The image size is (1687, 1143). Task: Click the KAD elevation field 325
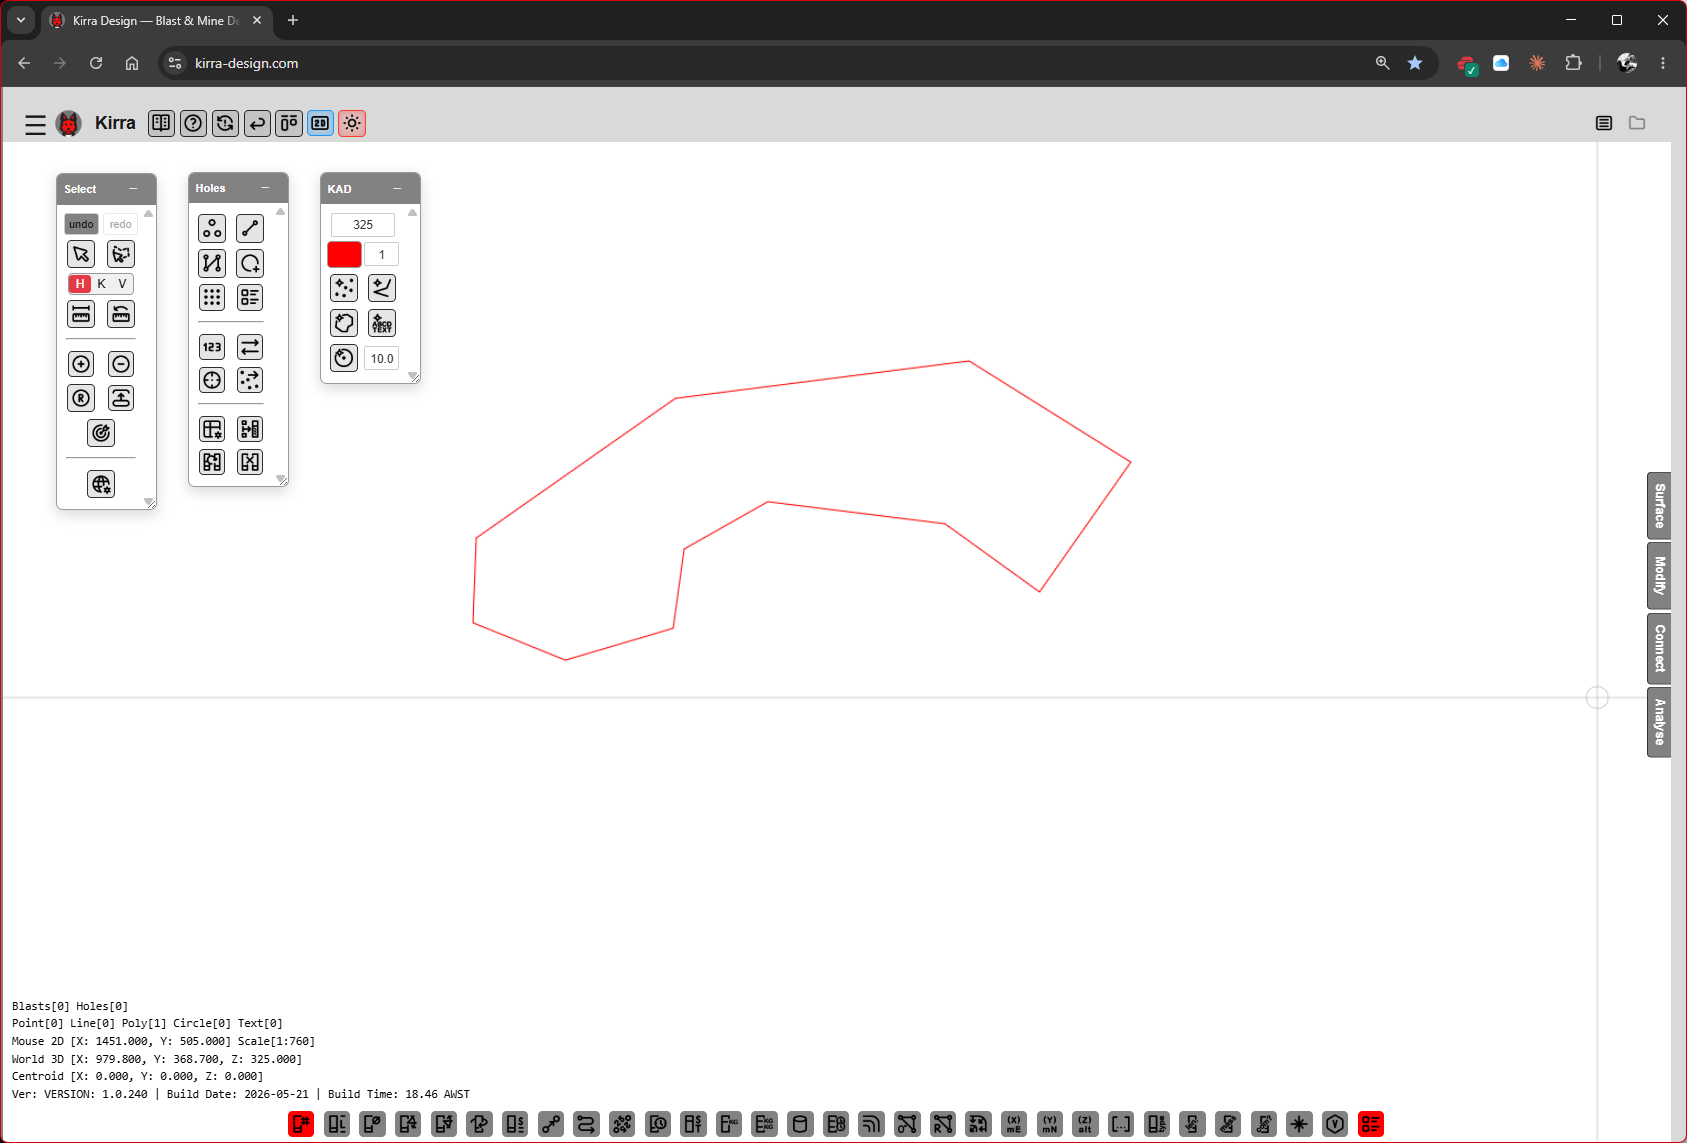point(363,225)
